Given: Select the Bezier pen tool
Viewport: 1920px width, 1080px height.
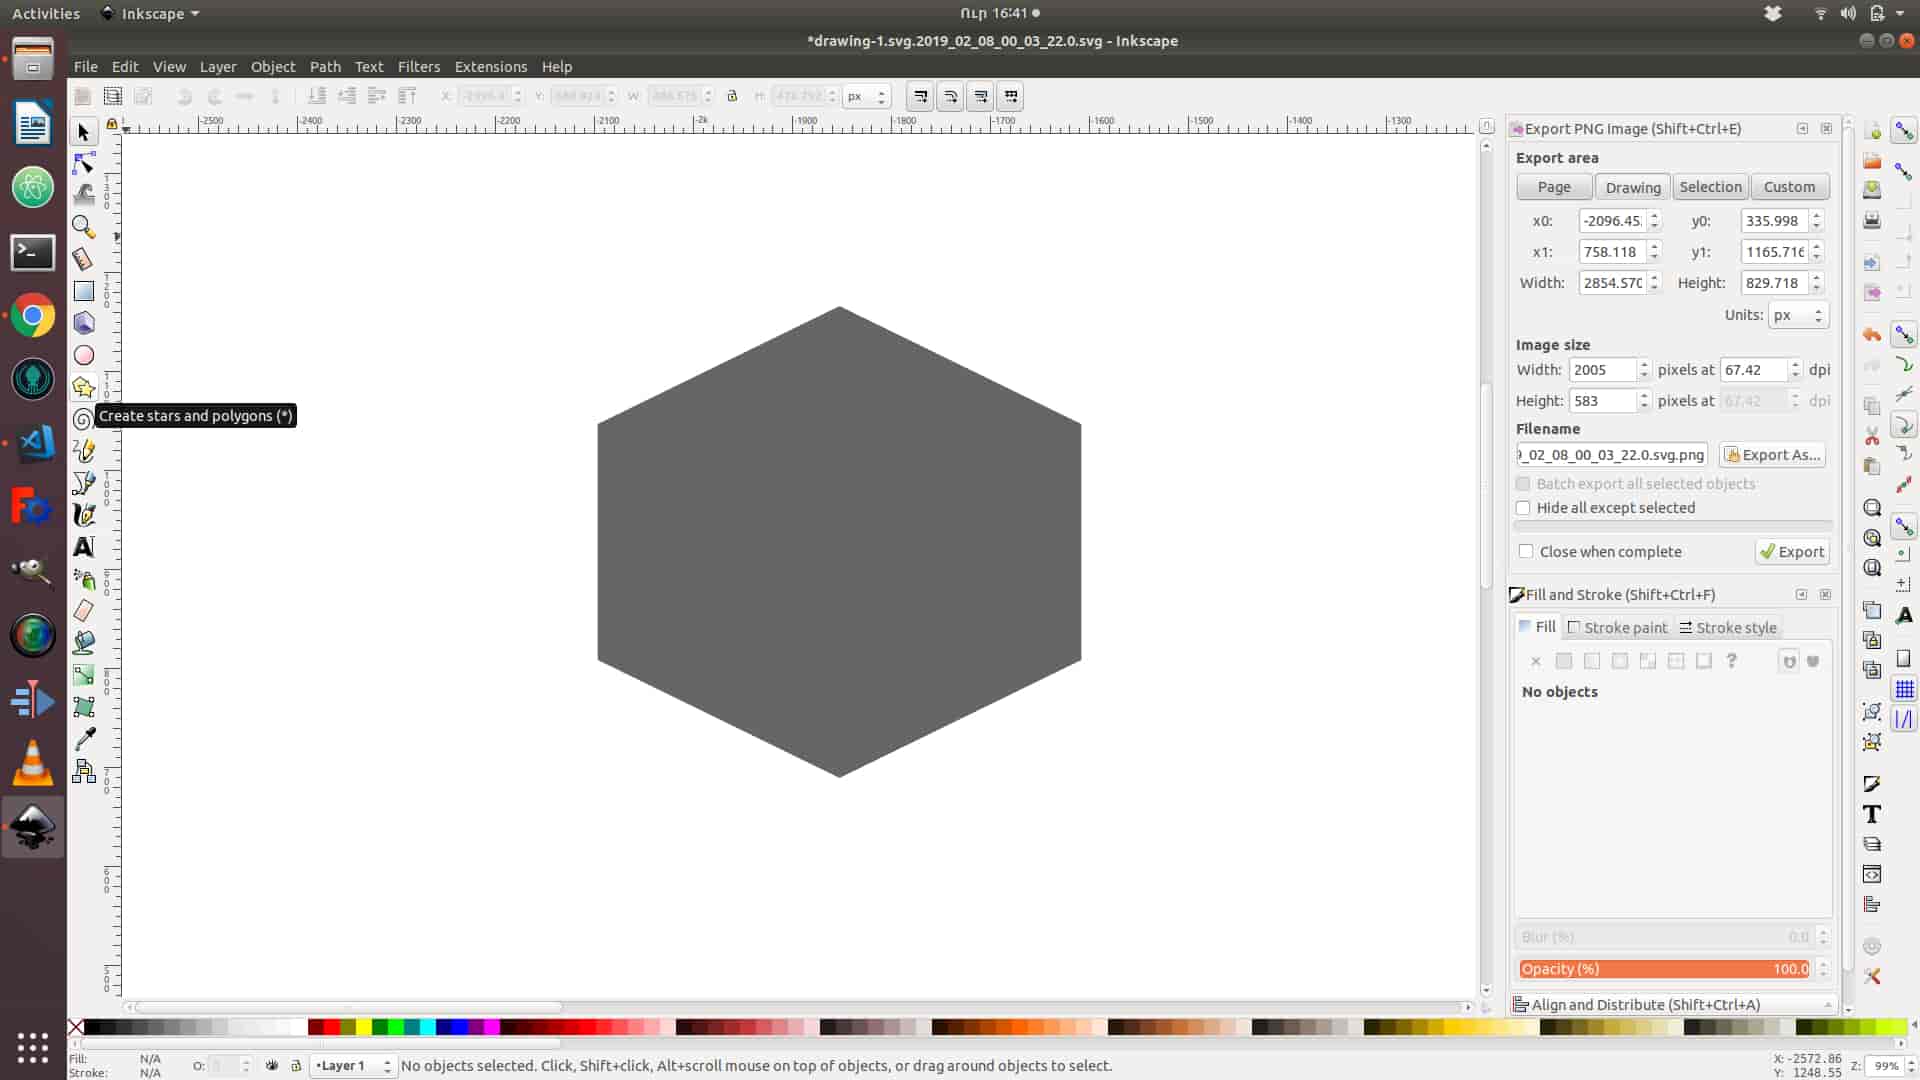Looking at the screenshot, I should 84,483.
